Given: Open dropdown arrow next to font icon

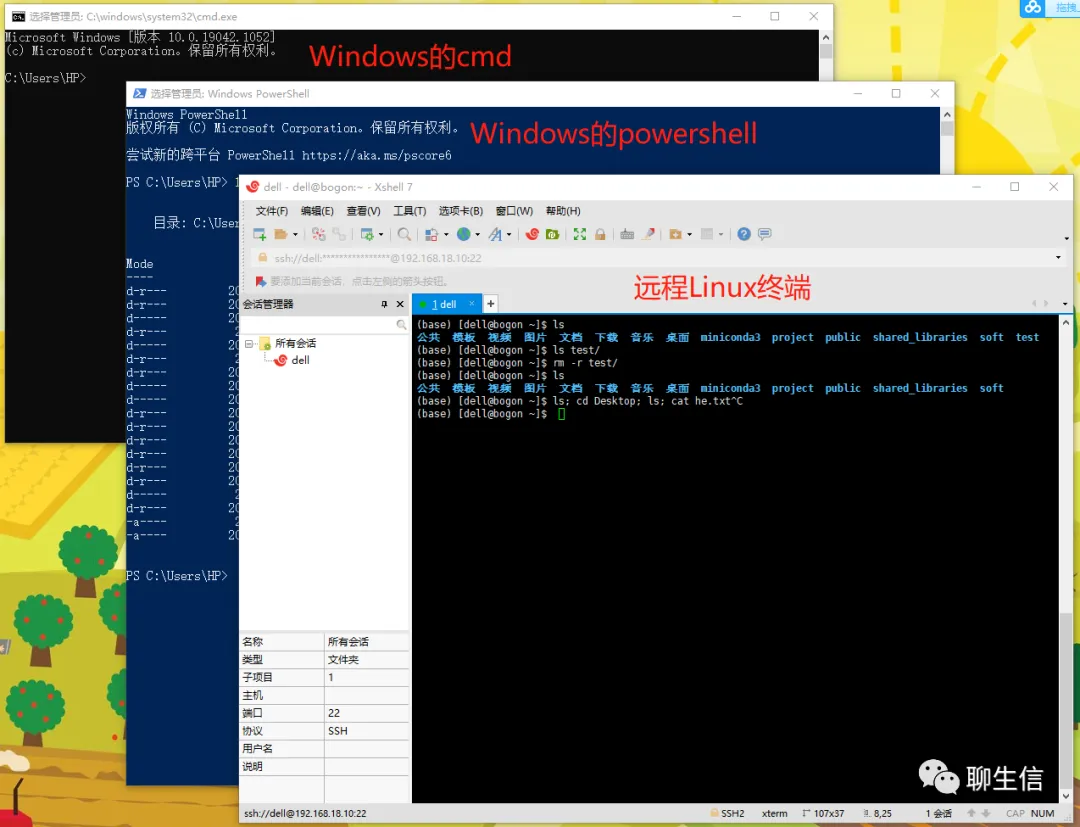Looking at the screenshot, I should click(x=509, y=235).
